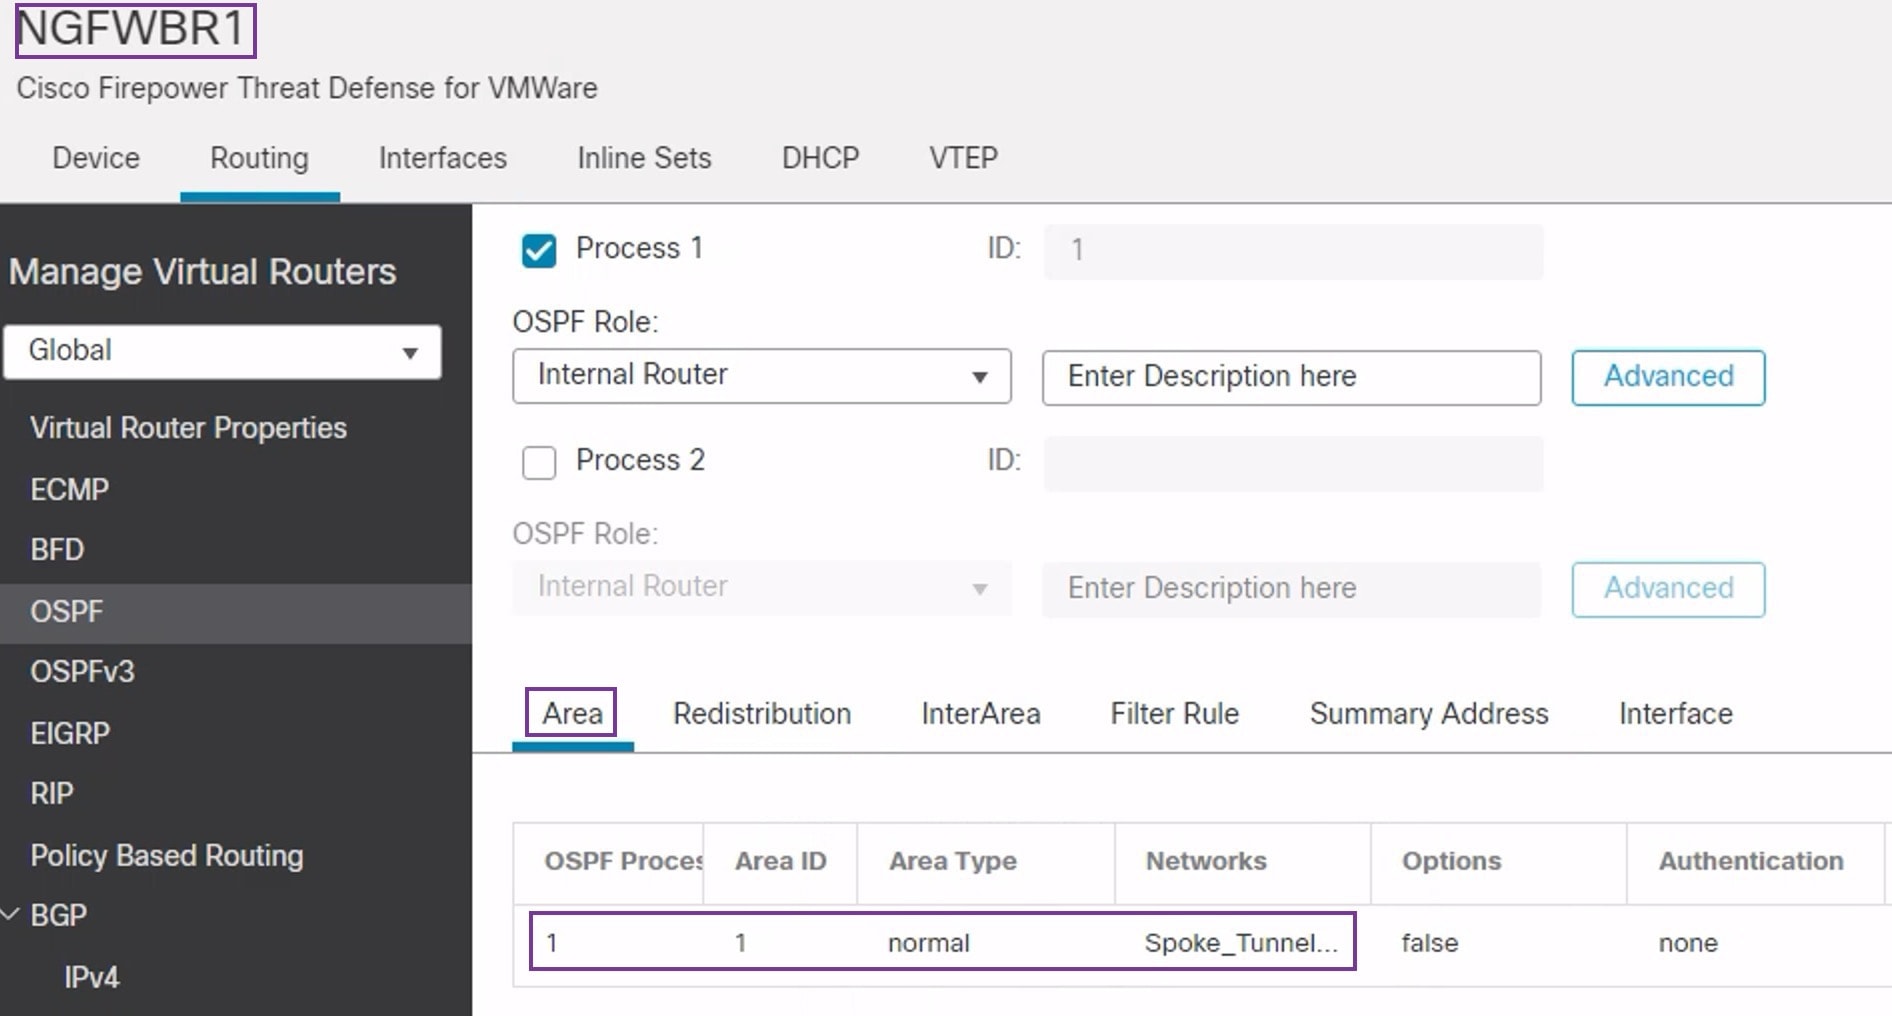Click the Advanced button for Process 1
The height and width of the screenshot is (1016, 1892).
[x=1667, y=377]
